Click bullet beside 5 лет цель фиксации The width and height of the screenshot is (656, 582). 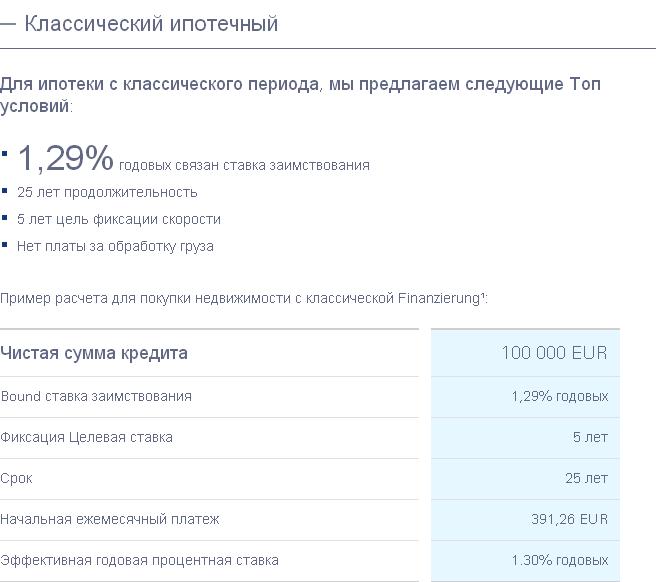5,216
